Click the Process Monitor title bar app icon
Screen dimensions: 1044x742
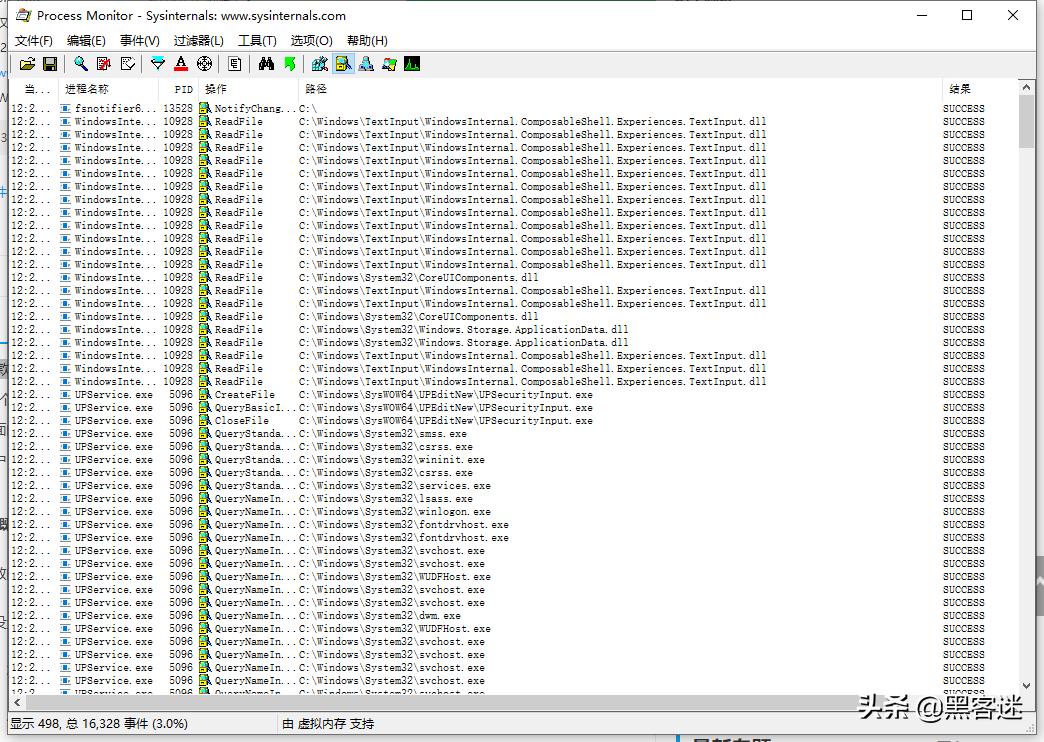click(23, 15)
